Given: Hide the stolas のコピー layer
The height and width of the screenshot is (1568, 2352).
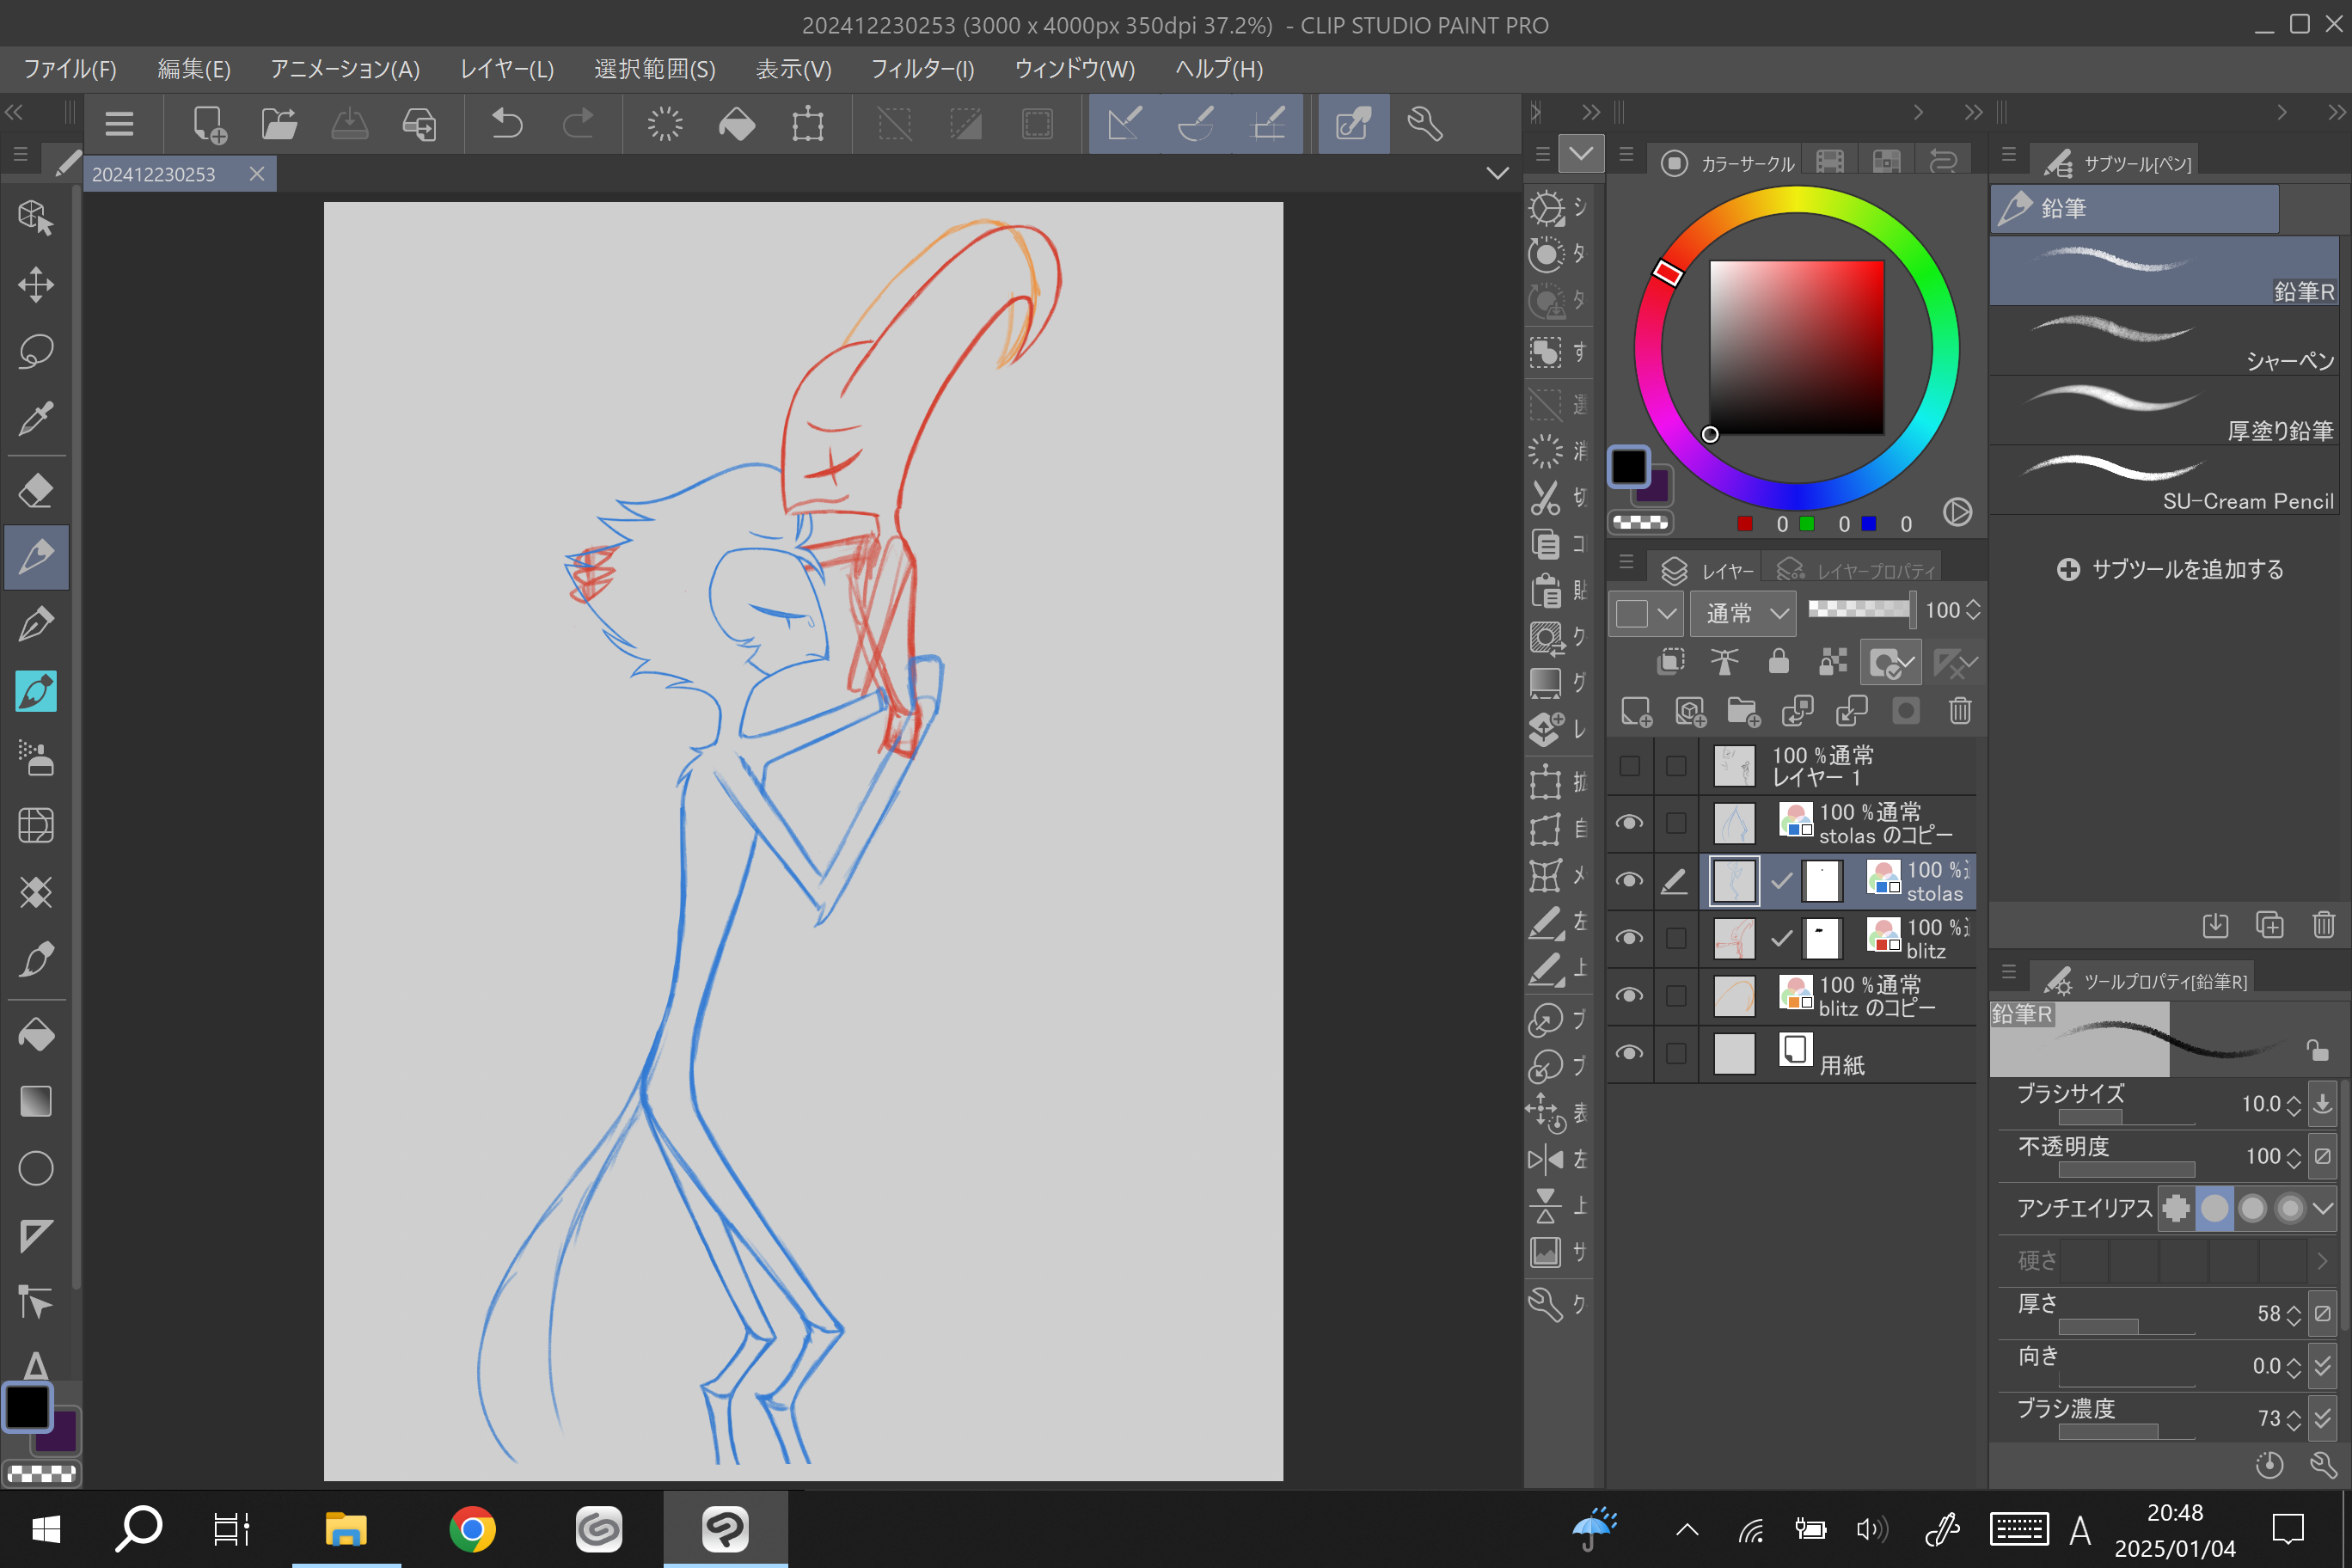Looking at the screenshot, I should point(1629,823).
